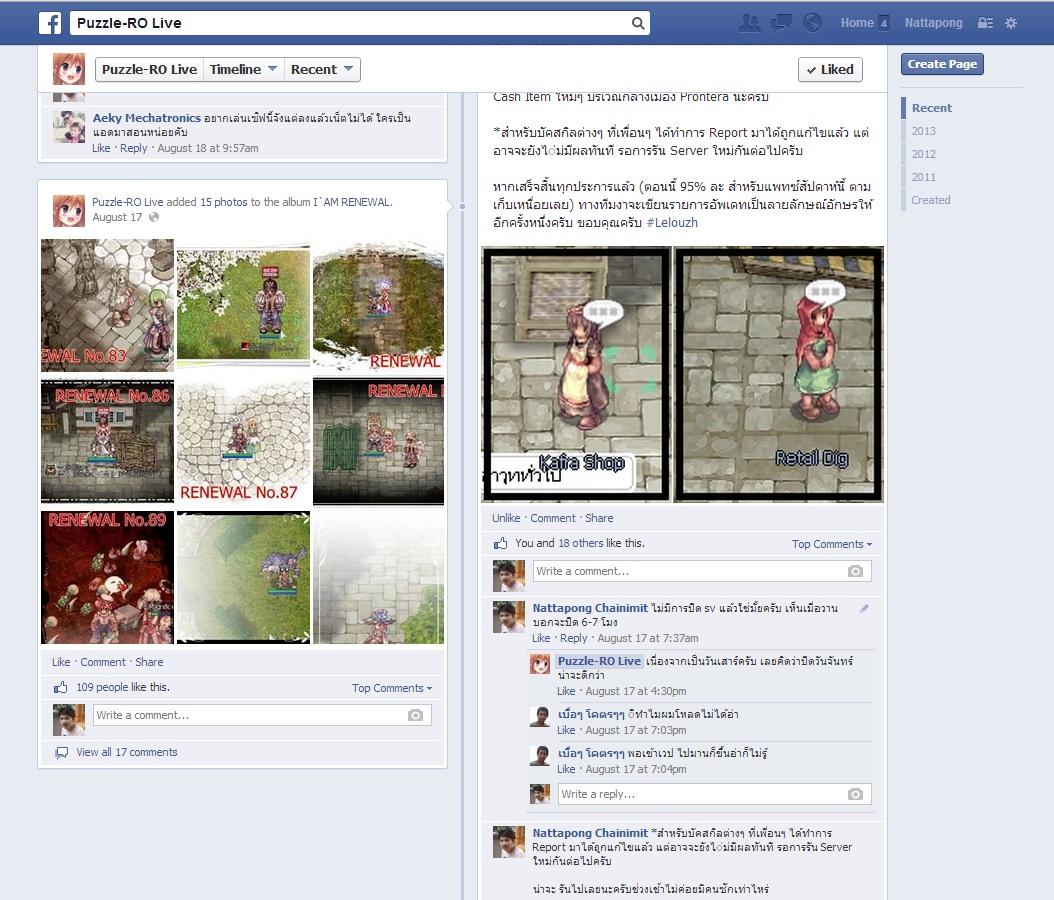Click Aeky Mechatronics profile picture
The image size is (1054, 900).
pos(69,127)
